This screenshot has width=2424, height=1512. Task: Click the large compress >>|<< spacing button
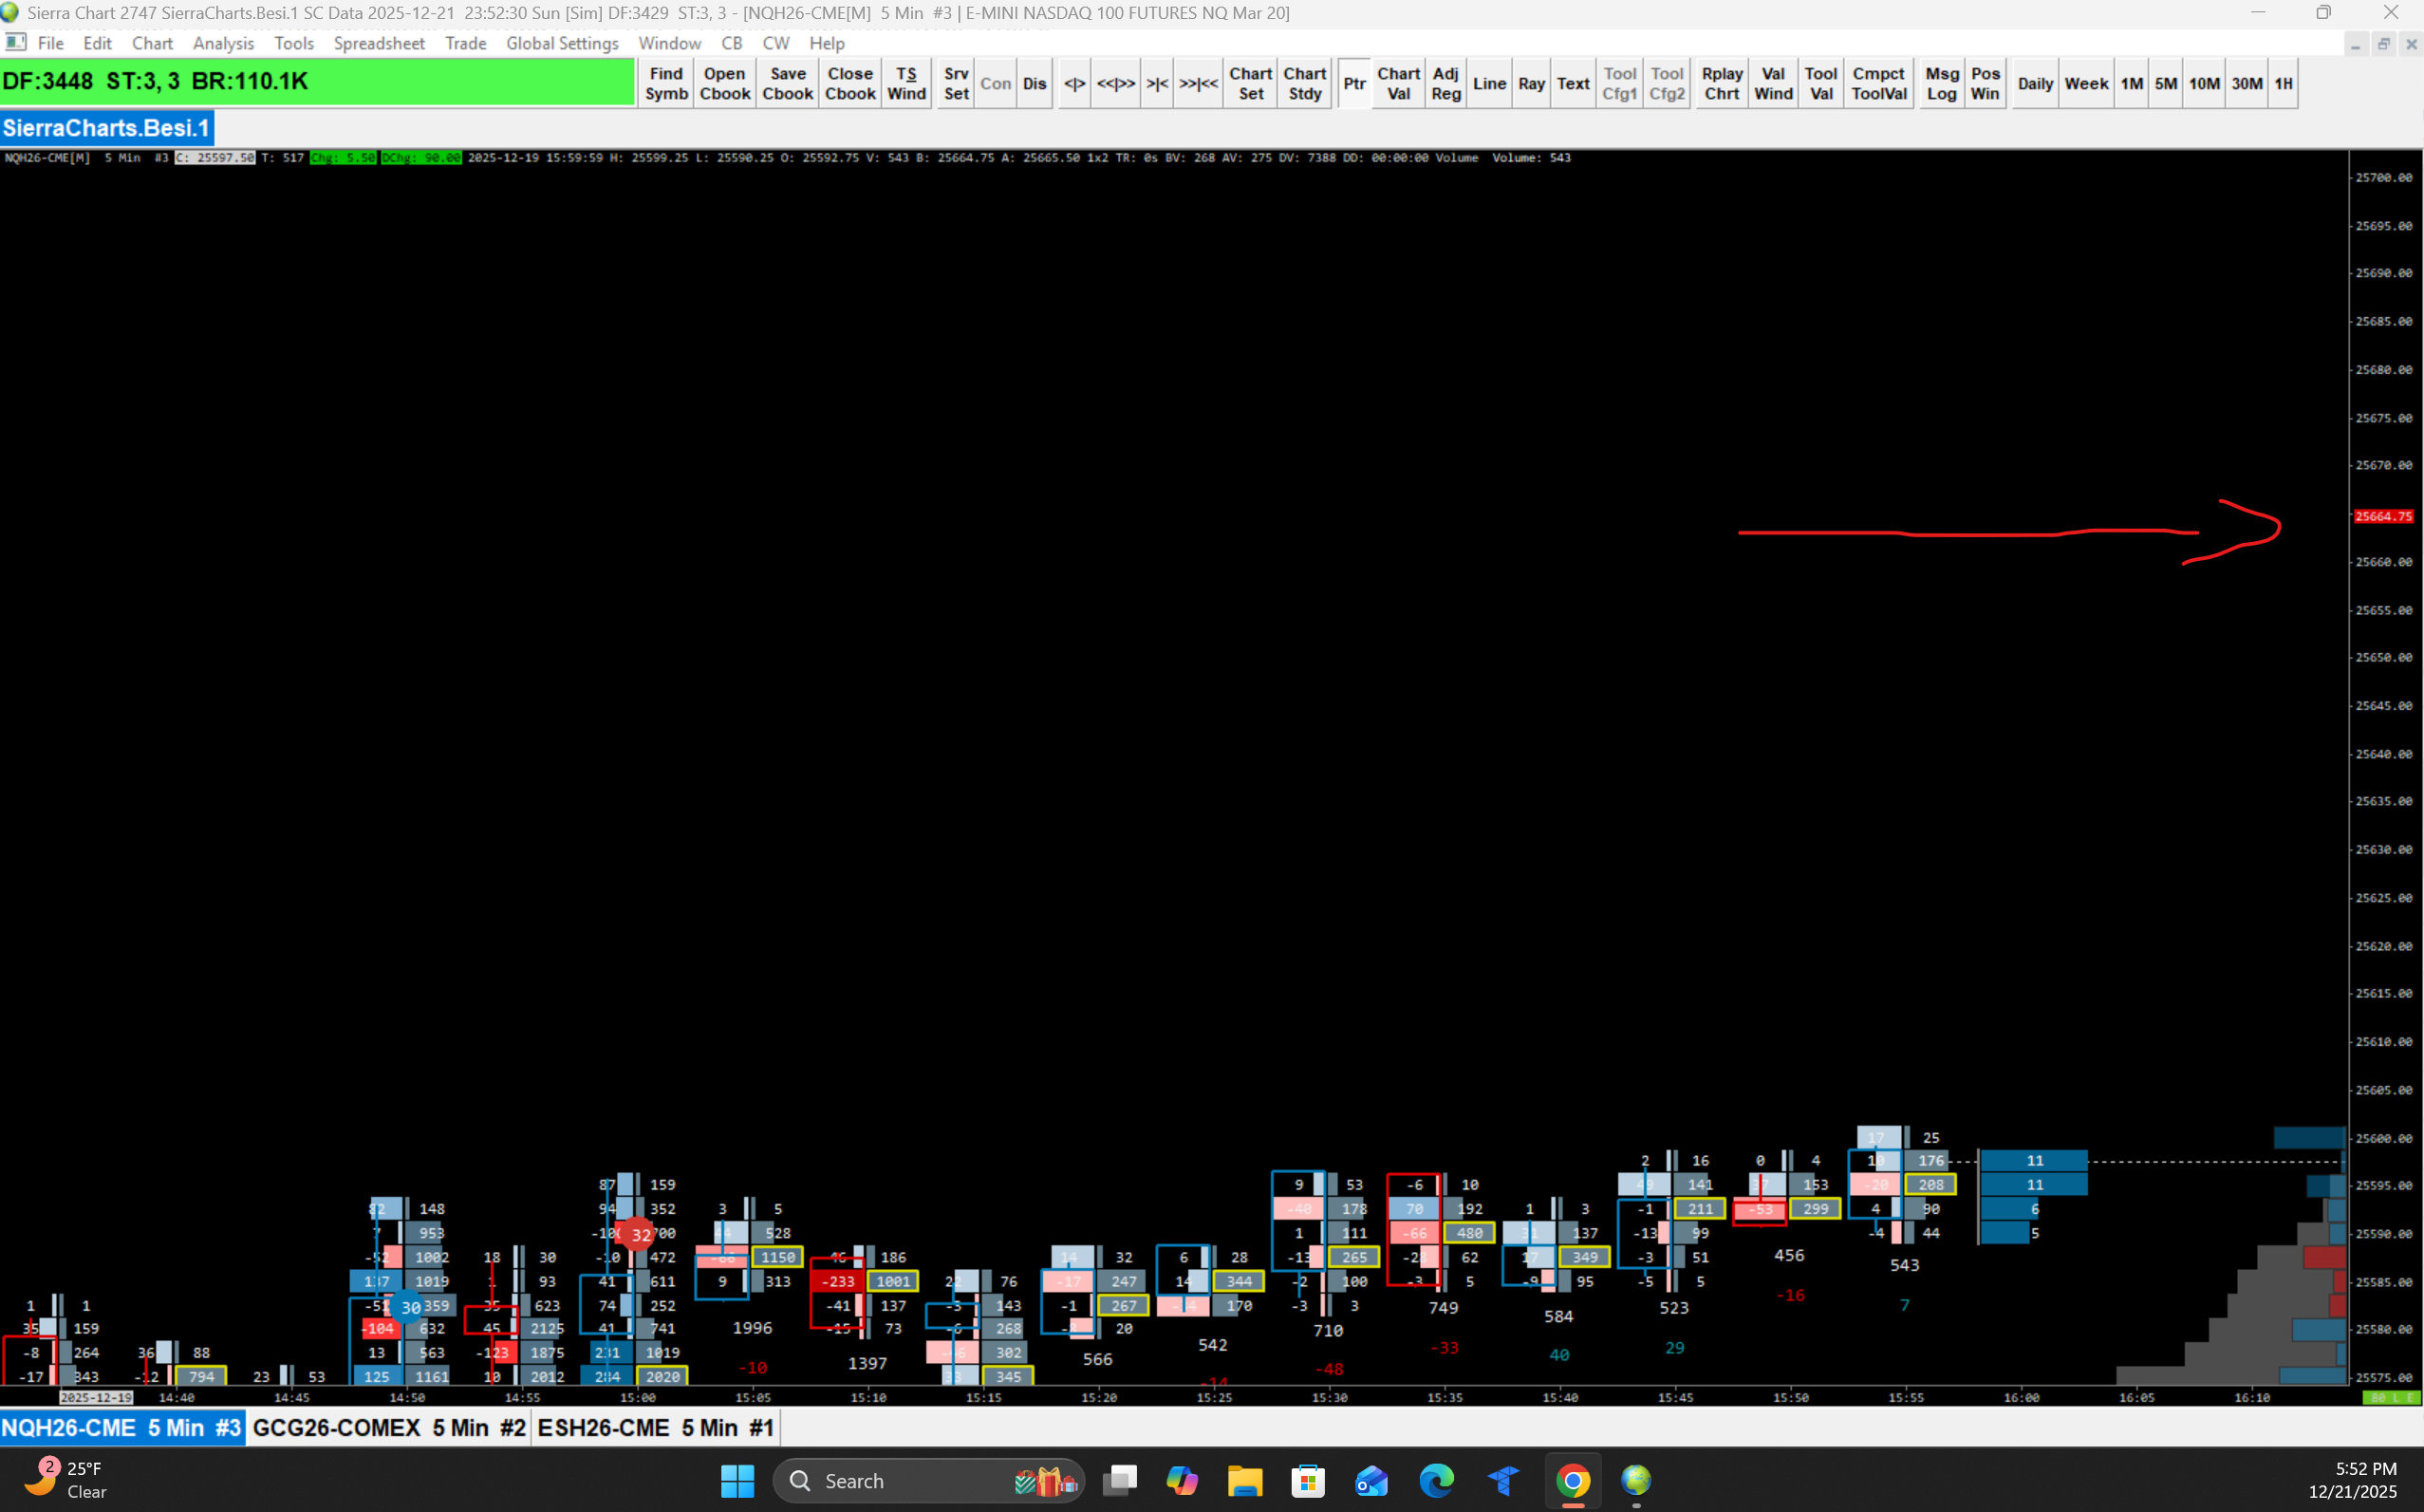click(1198, 84)
